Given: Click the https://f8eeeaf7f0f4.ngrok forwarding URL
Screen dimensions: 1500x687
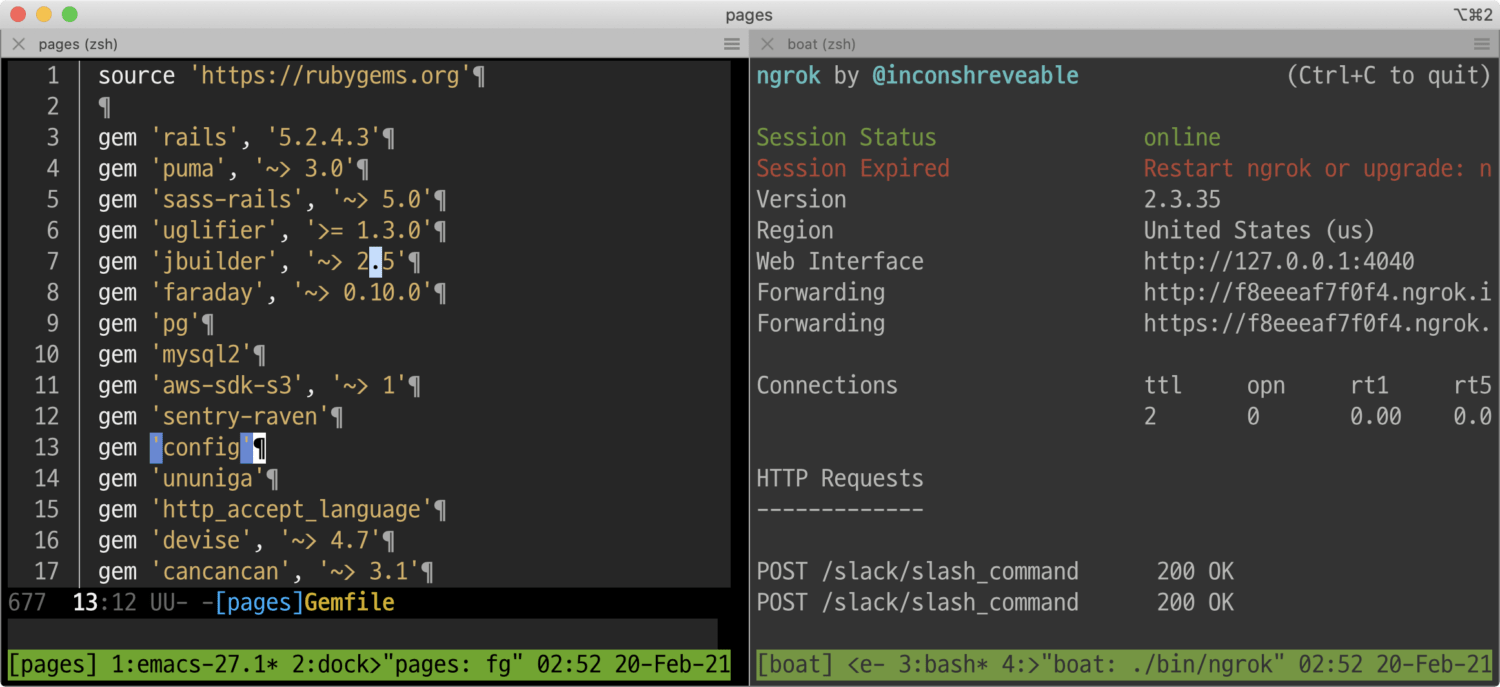Looking at the screenshot, I should [x=1318, y=324].
